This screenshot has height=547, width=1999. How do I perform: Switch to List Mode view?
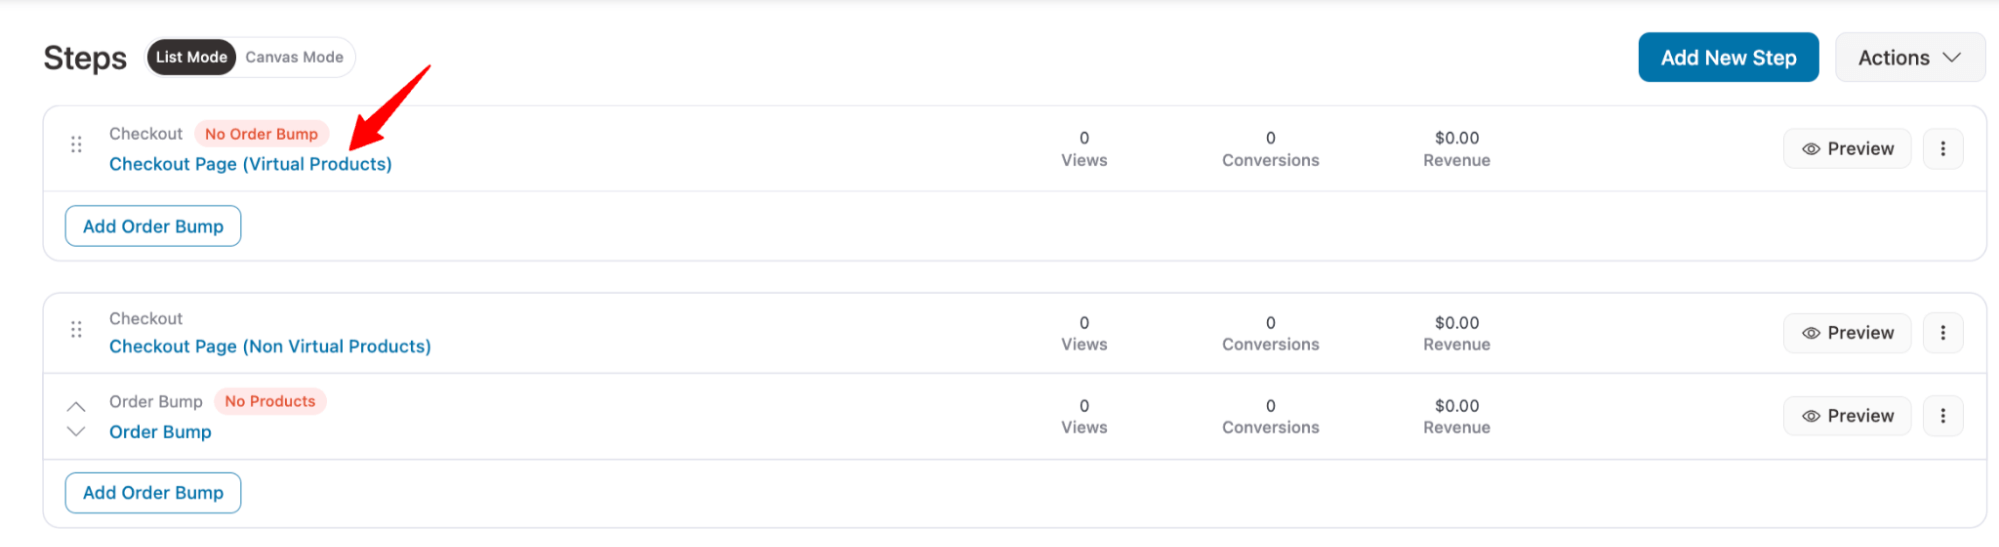[x=191, y=57]
